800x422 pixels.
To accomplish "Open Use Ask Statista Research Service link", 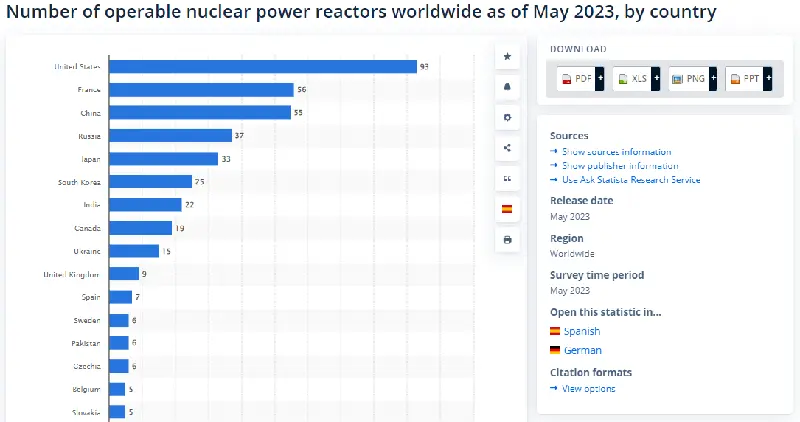I will 631,180.
